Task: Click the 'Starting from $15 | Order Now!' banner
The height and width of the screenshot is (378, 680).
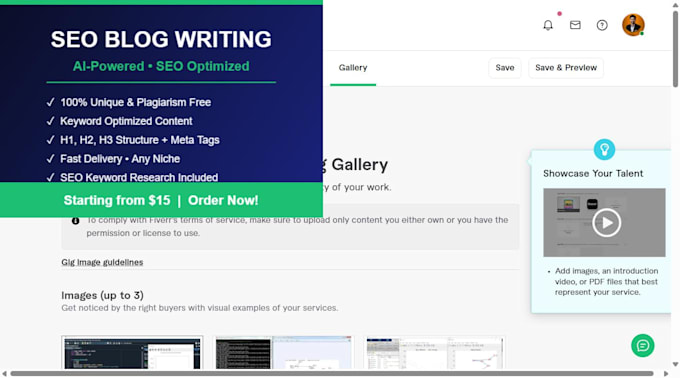Action: click(x=161, y=200)
